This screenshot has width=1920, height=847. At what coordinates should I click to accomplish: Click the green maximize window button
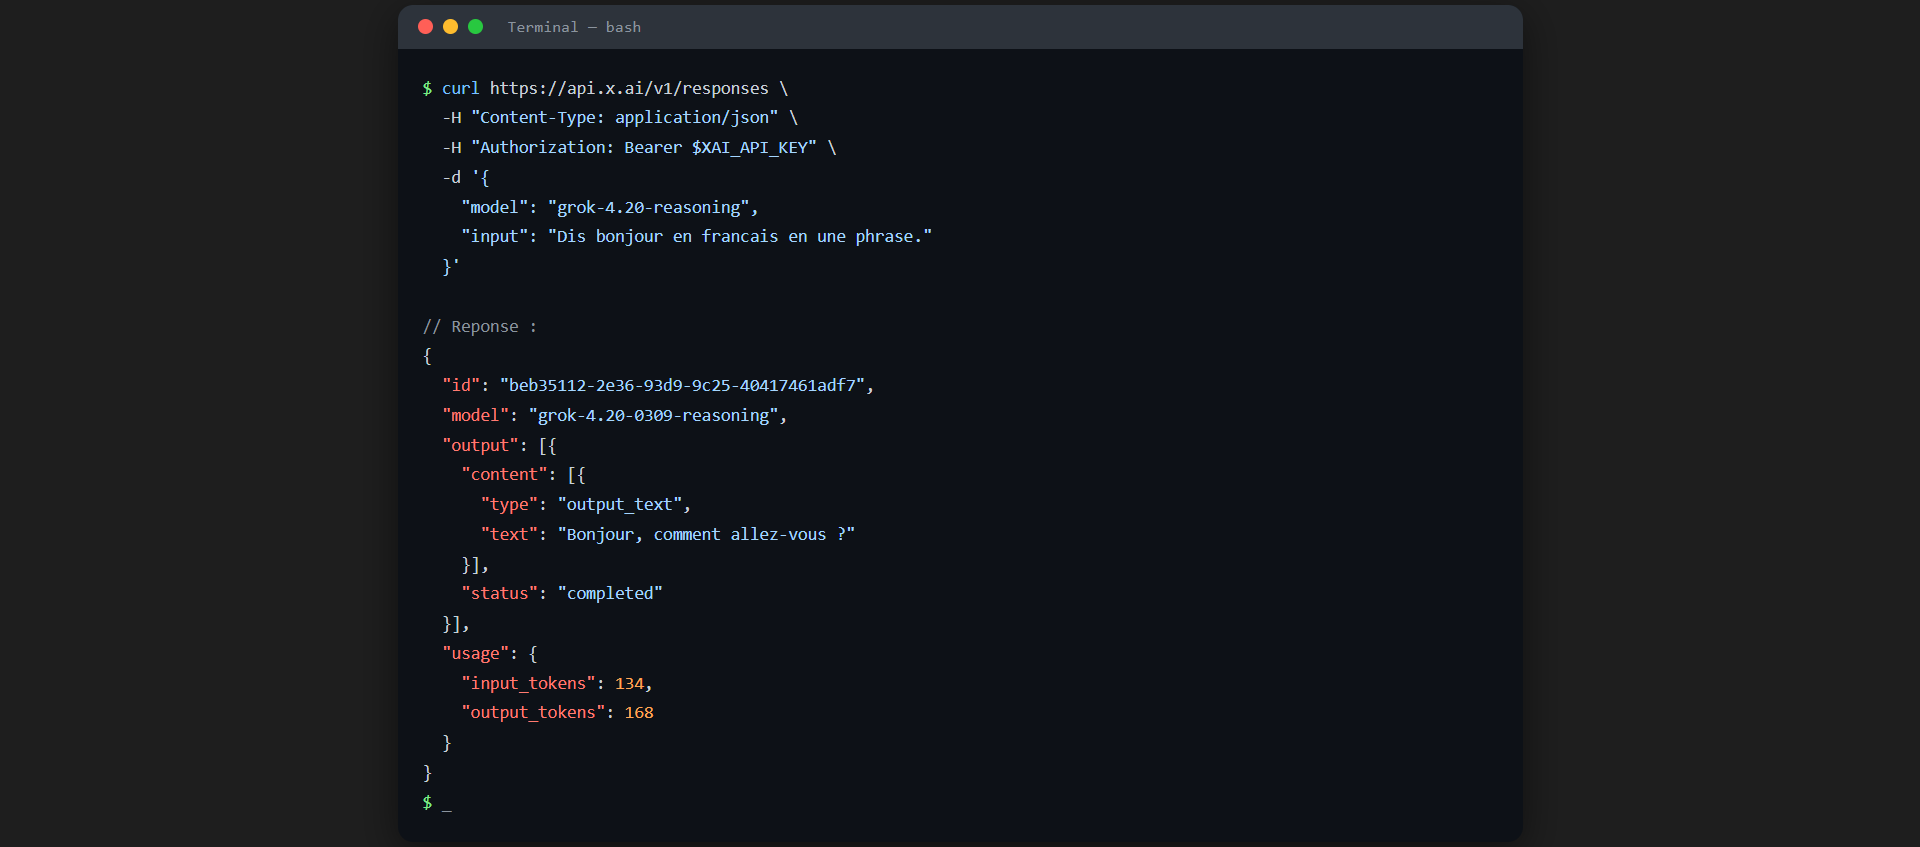[476, 27]
